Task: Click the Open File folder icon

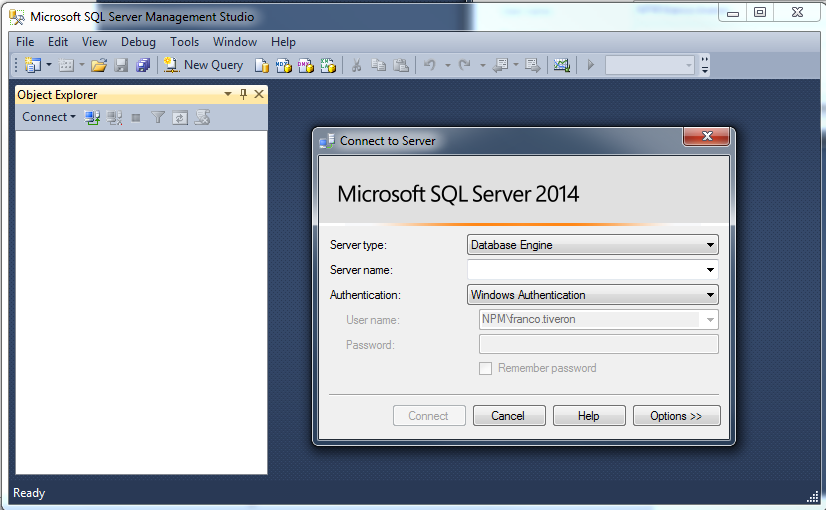Action: [99, 65]
